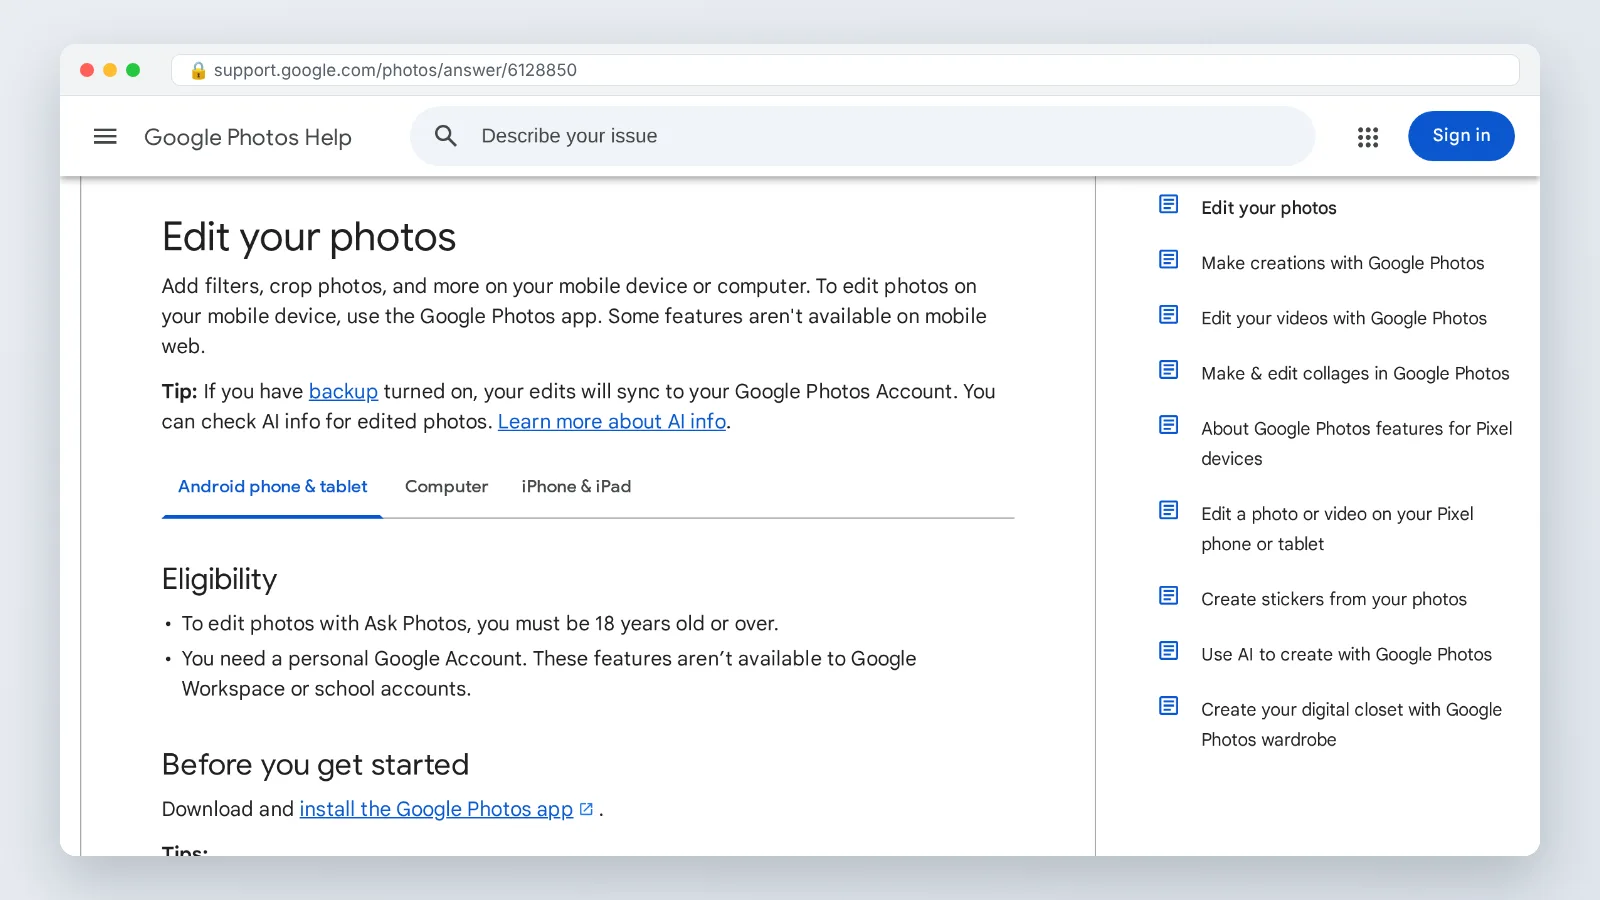Switch to the Computer tab

point(446,487)
